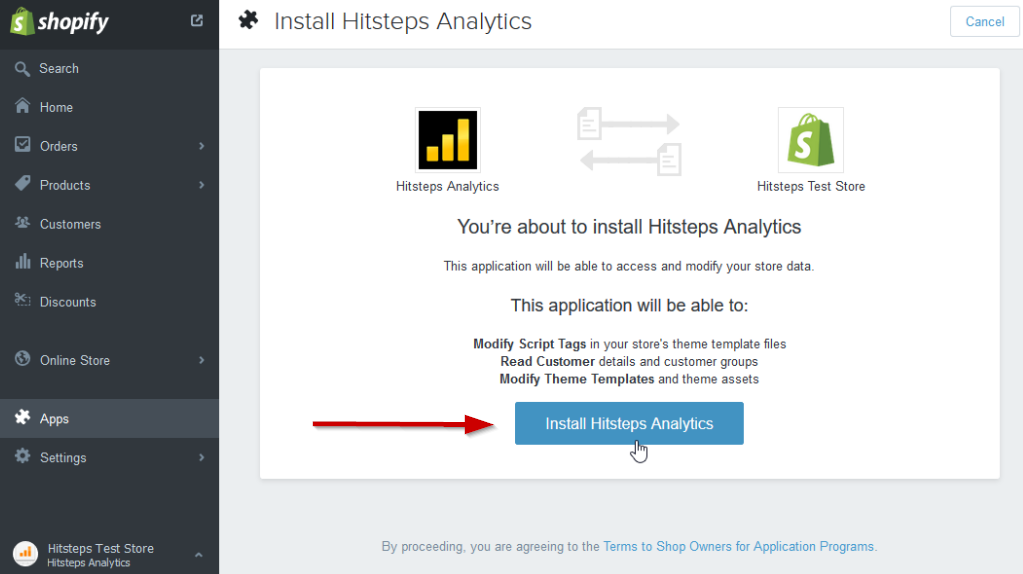Expand the Settings submenu chevron

202,458
